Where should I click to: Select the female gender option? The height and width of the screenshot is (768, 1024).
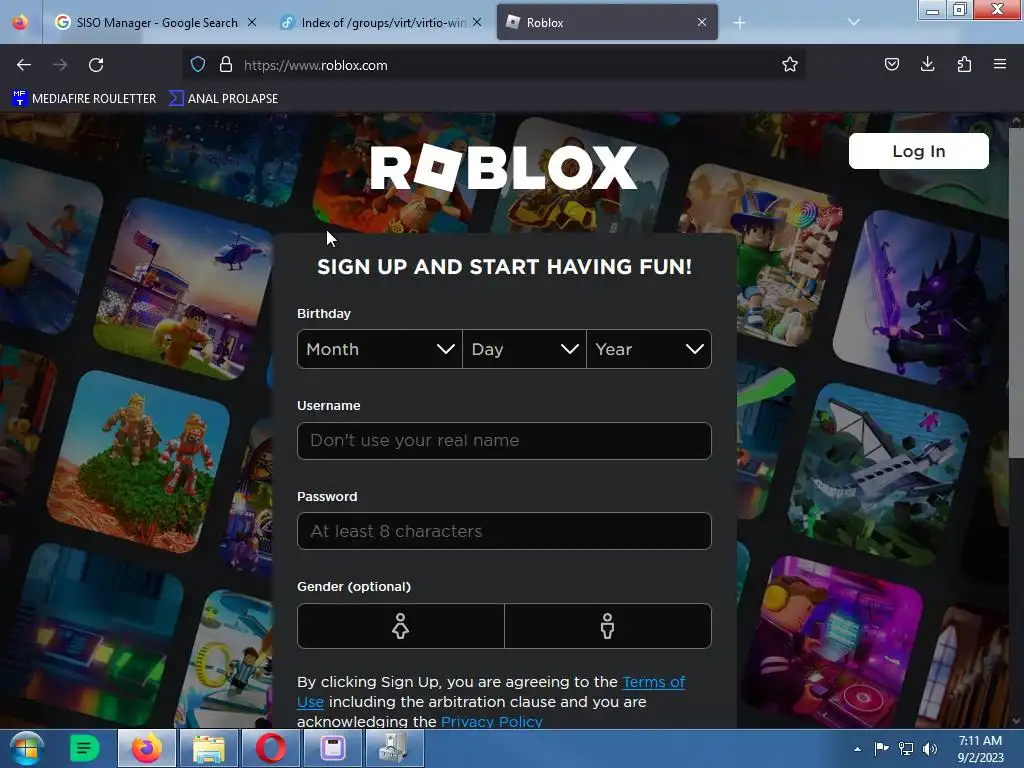(400, 626)
